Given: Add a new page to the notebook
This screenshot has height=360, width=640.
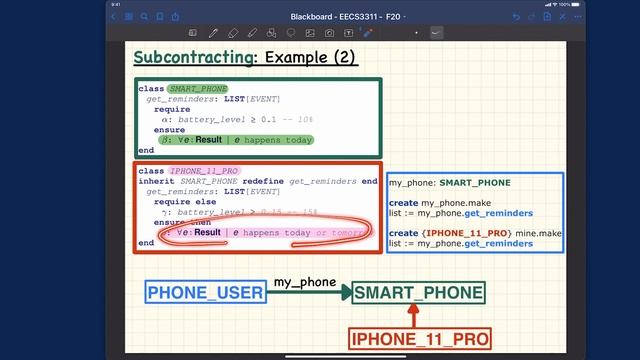Looking at the screenshot, I should [x=547, y=16].
